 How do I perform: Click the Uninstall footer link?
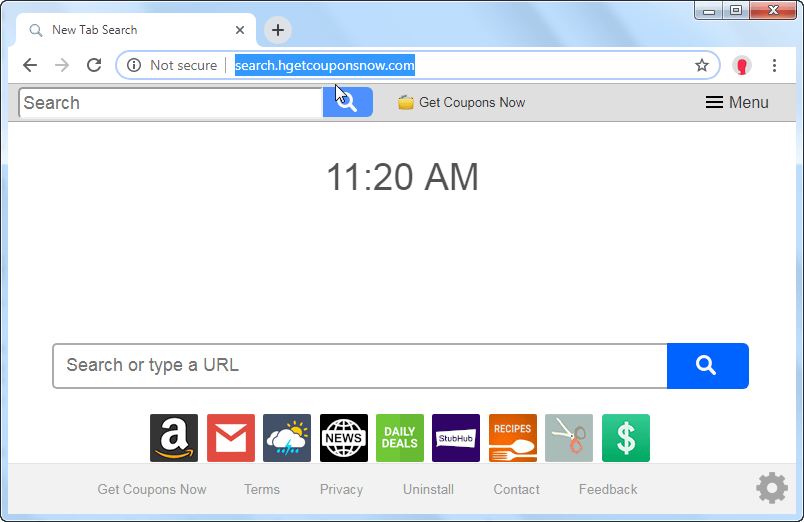point(428,489)
